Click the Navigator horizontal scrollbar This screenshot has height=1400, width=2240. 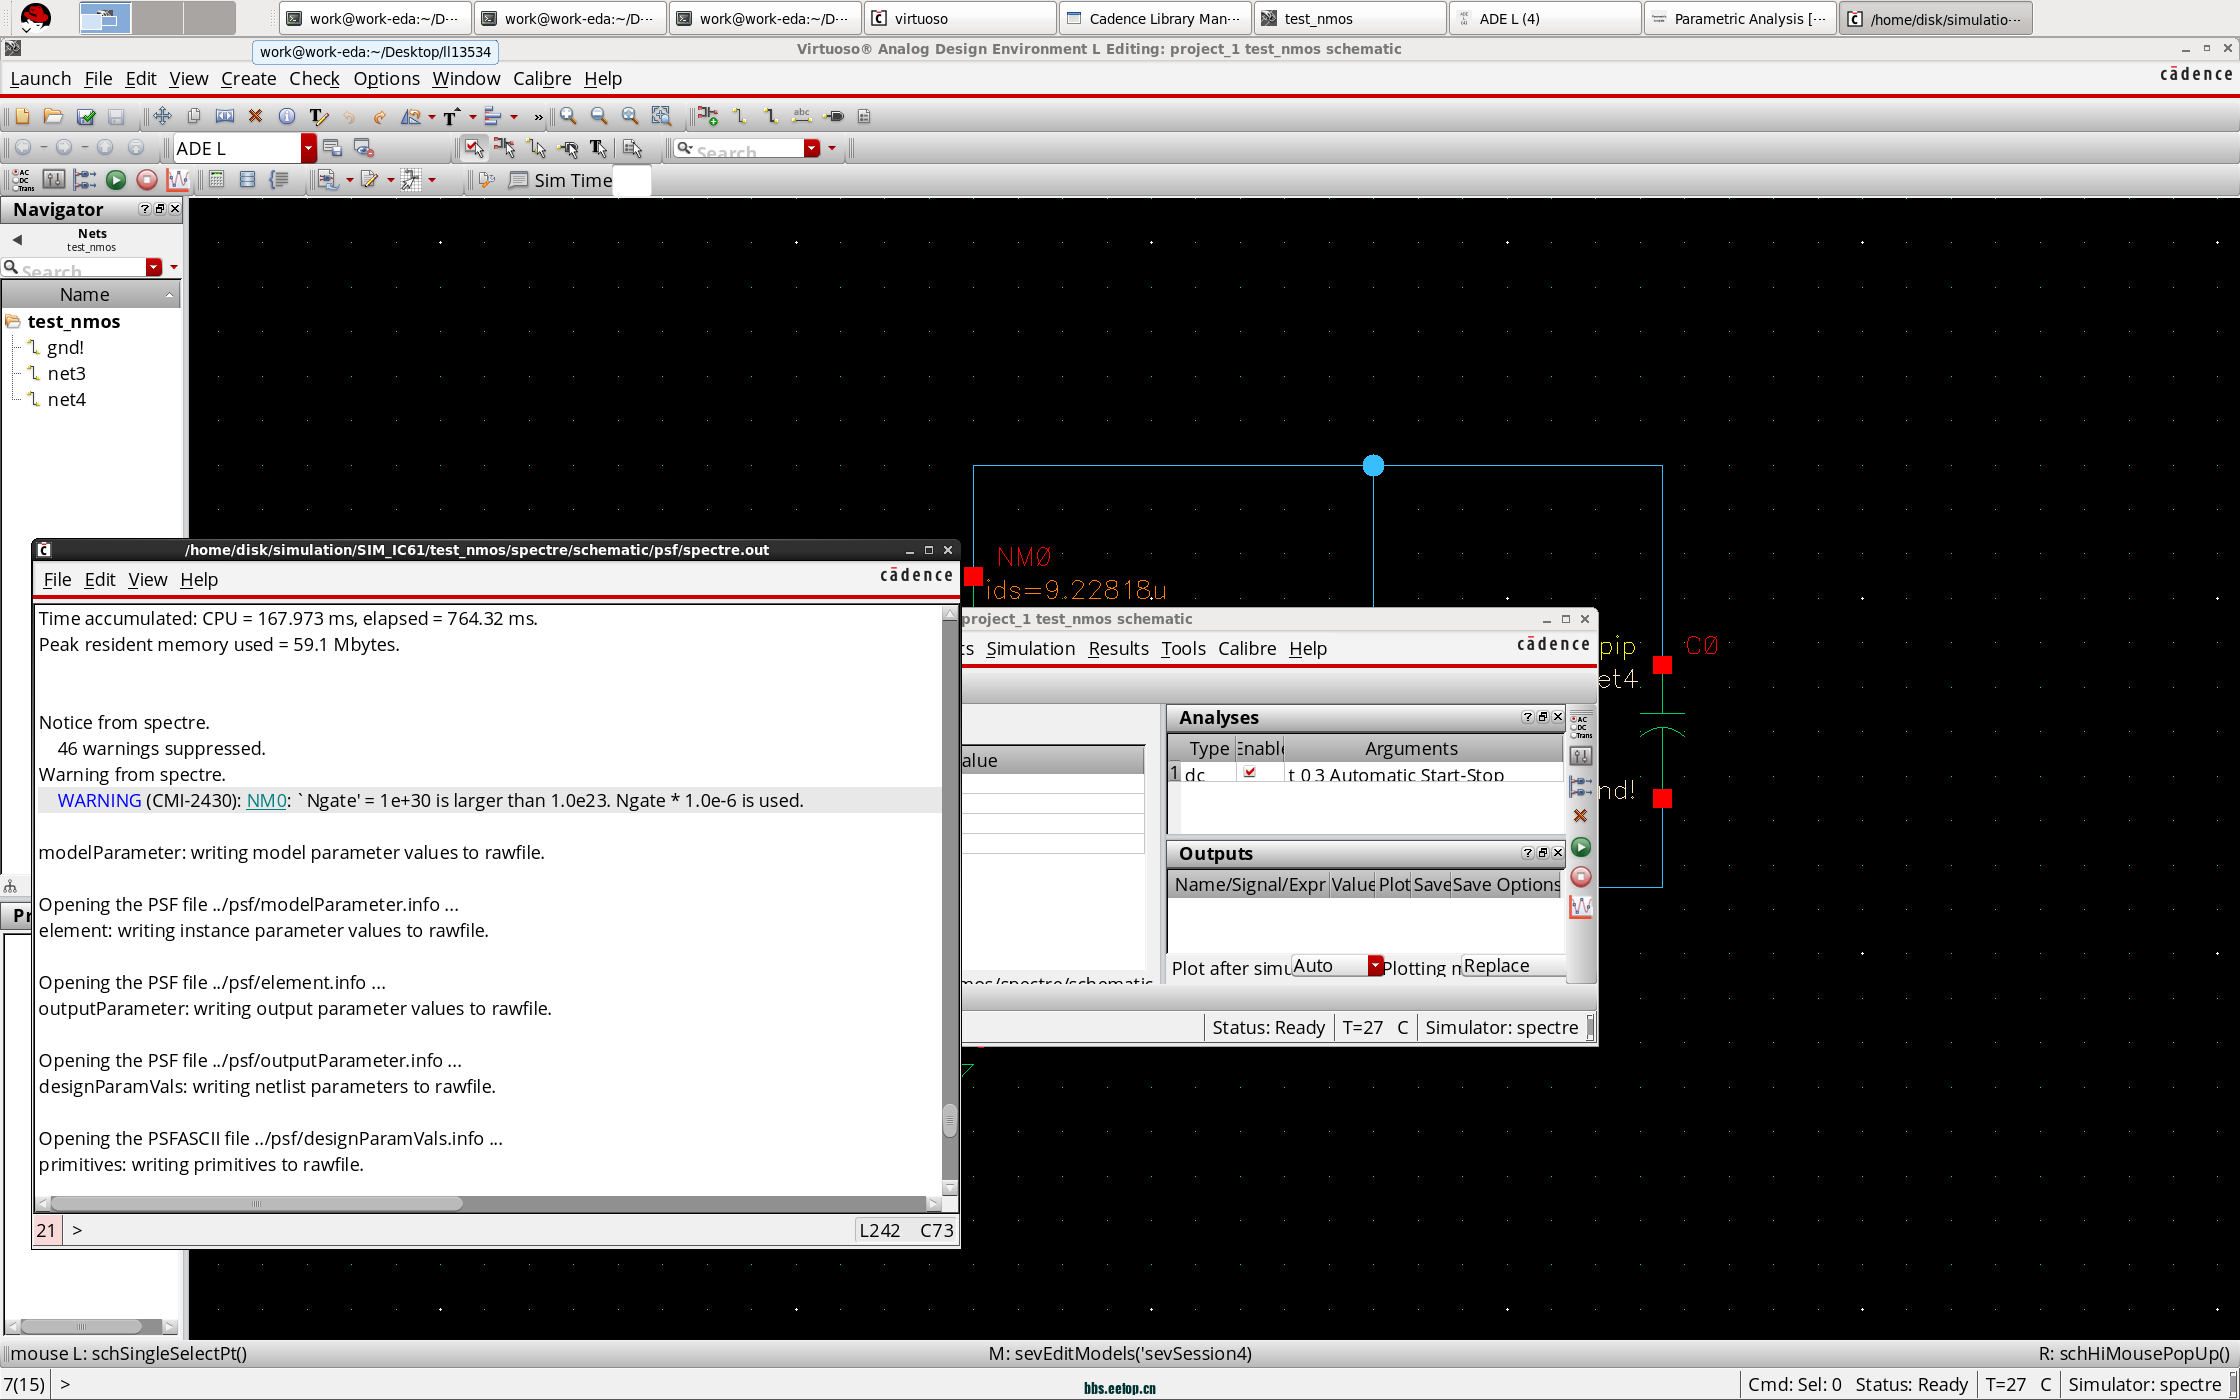pyautogui.click(x=81, y=1326)
